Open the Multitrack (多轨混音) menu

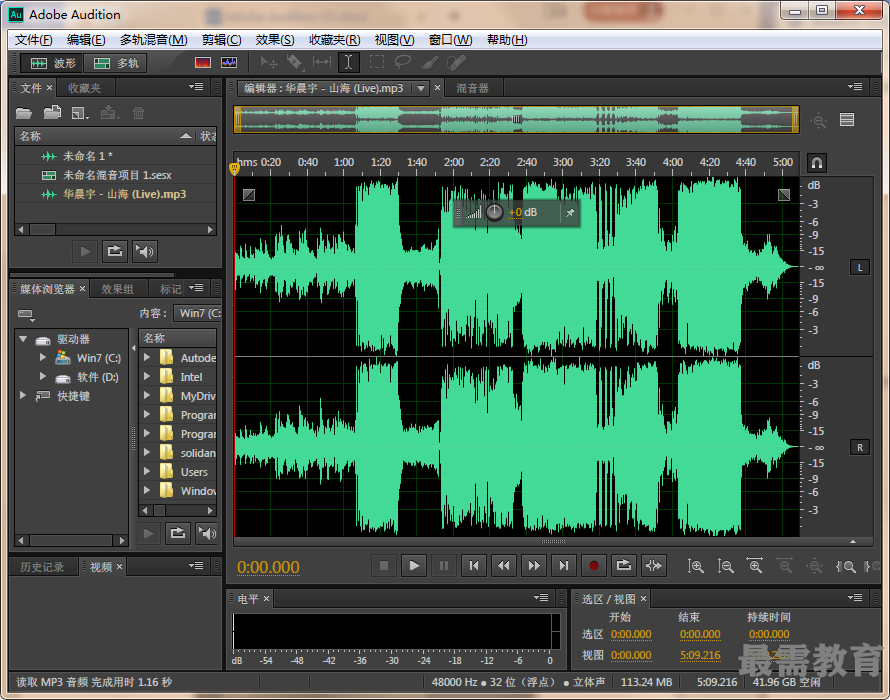tap(153, 40)
